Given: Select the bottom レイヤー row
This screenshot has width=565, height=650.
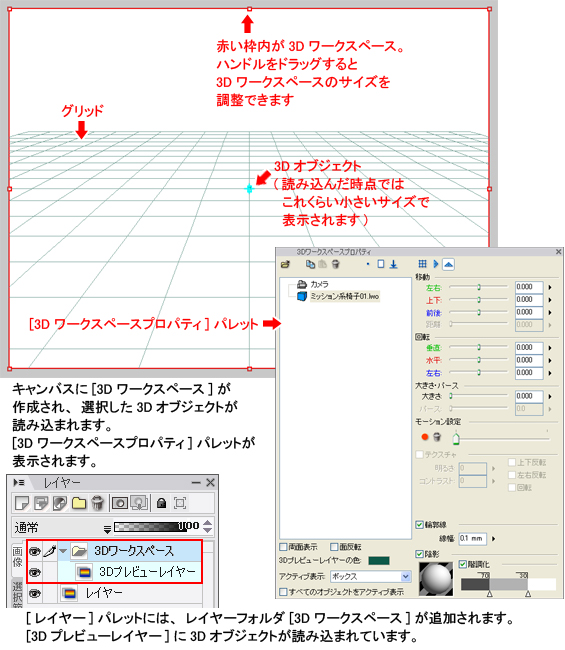Looking at the screenshot, I should click(x=130, y=594).
